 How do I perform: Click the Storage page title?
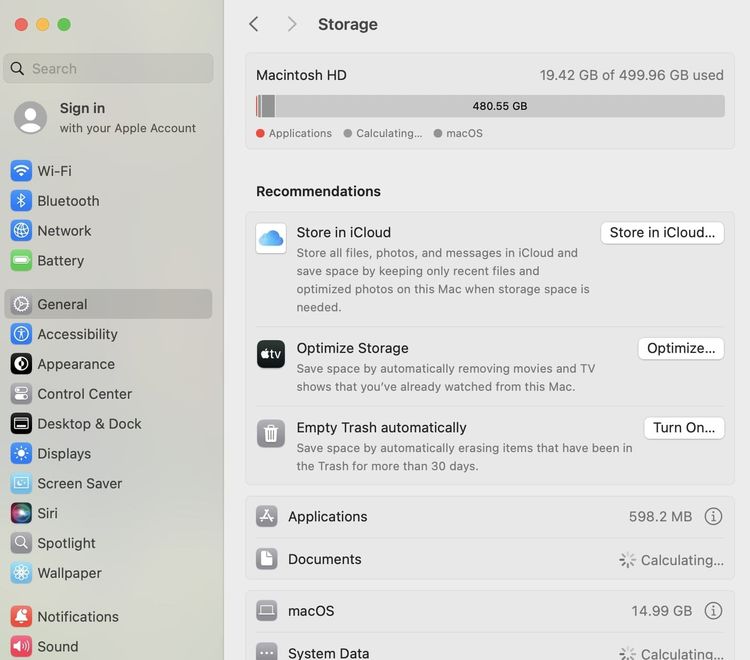[348, 24]
